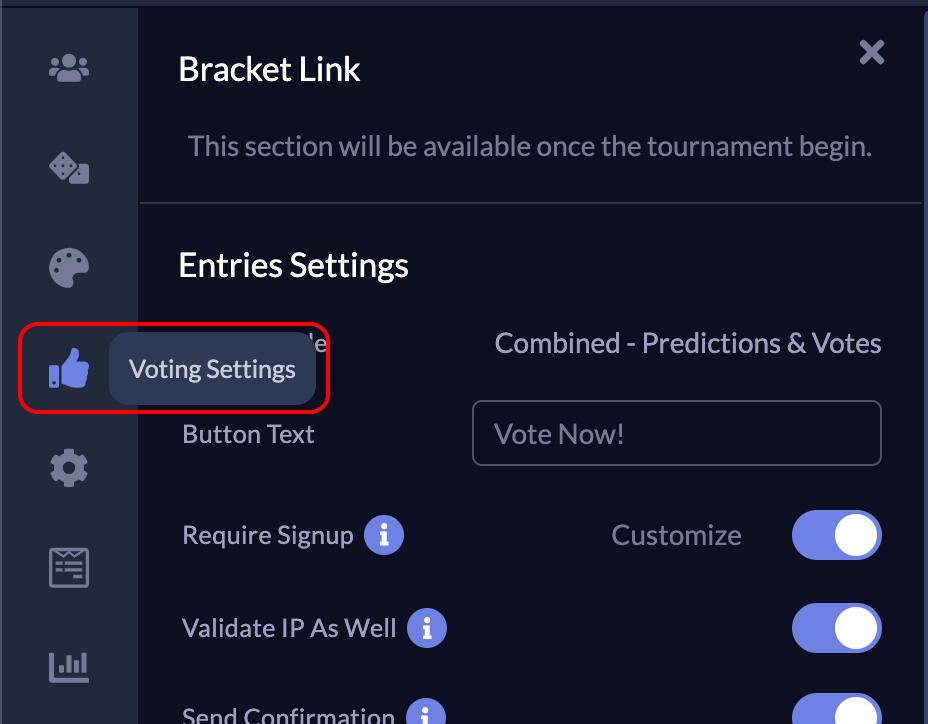Image resolution: width=928 pixels, height=724 pixels.
Task: Open the Combined - Predictions & Votes selector
Action: tap(687, 342)
